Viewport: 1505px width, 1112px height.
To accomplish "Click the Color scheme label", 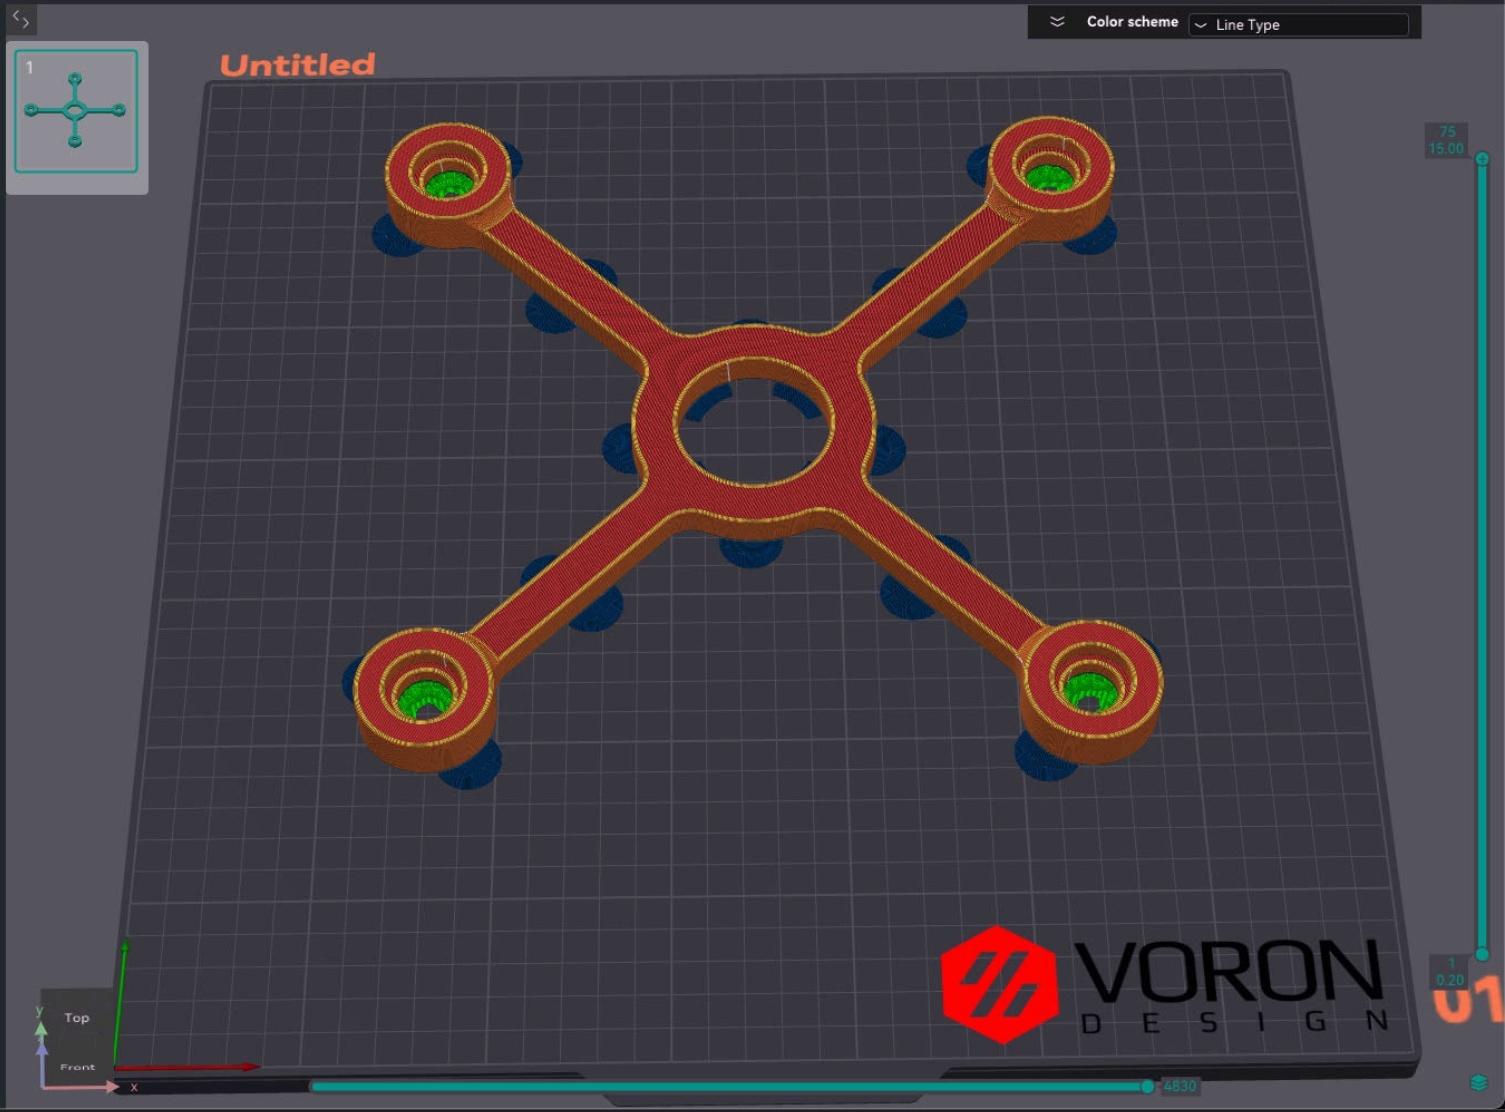I will coord(1132,22).
